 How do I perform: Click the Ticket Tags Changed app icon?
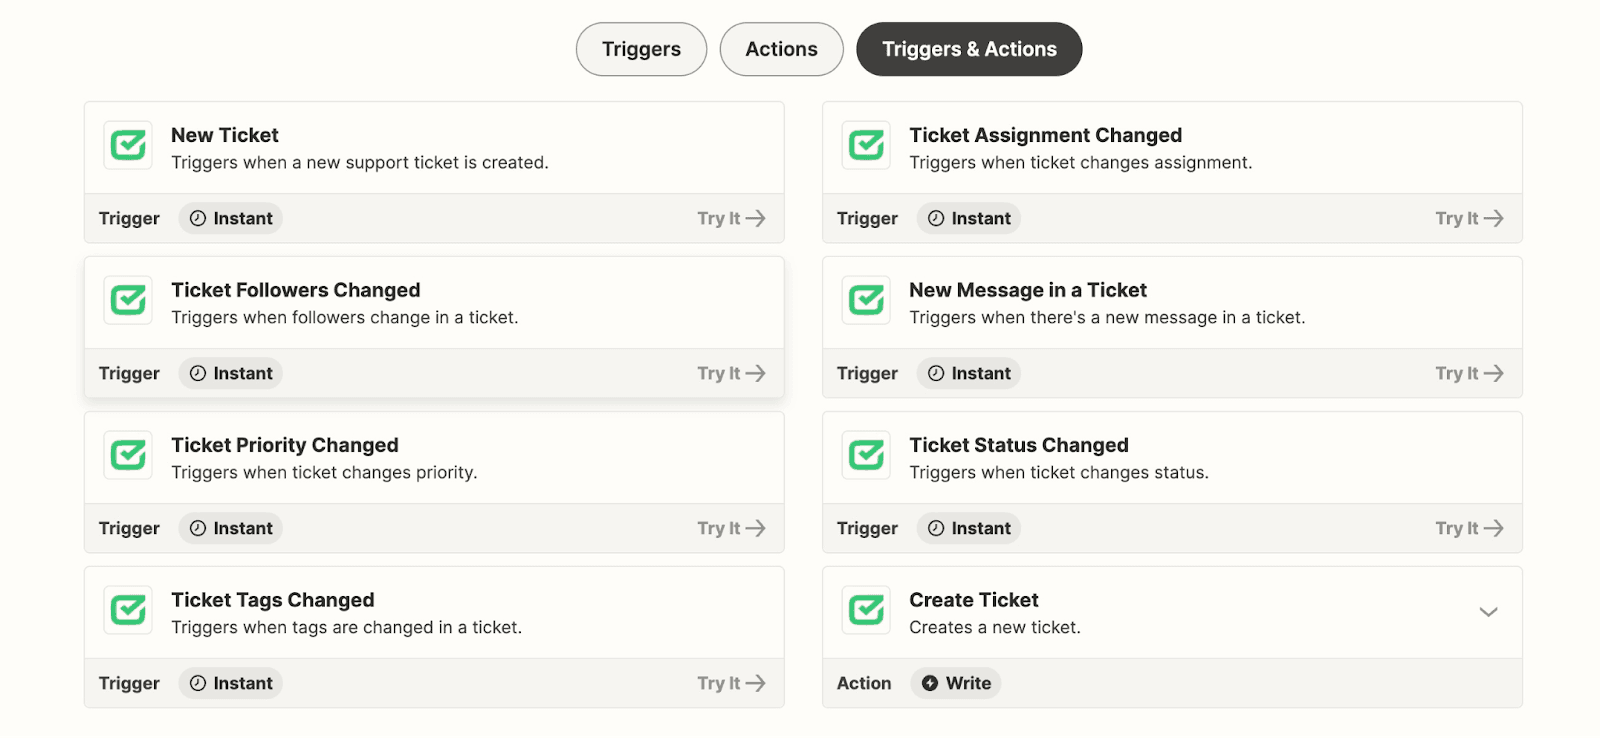(x=128, y=611)
